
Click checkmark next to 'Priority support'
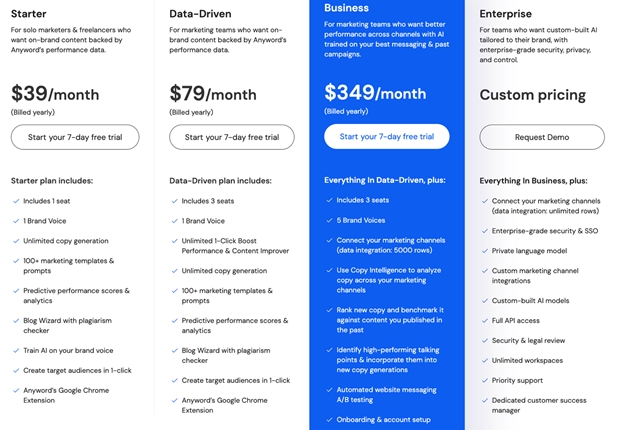pos(485,381)
